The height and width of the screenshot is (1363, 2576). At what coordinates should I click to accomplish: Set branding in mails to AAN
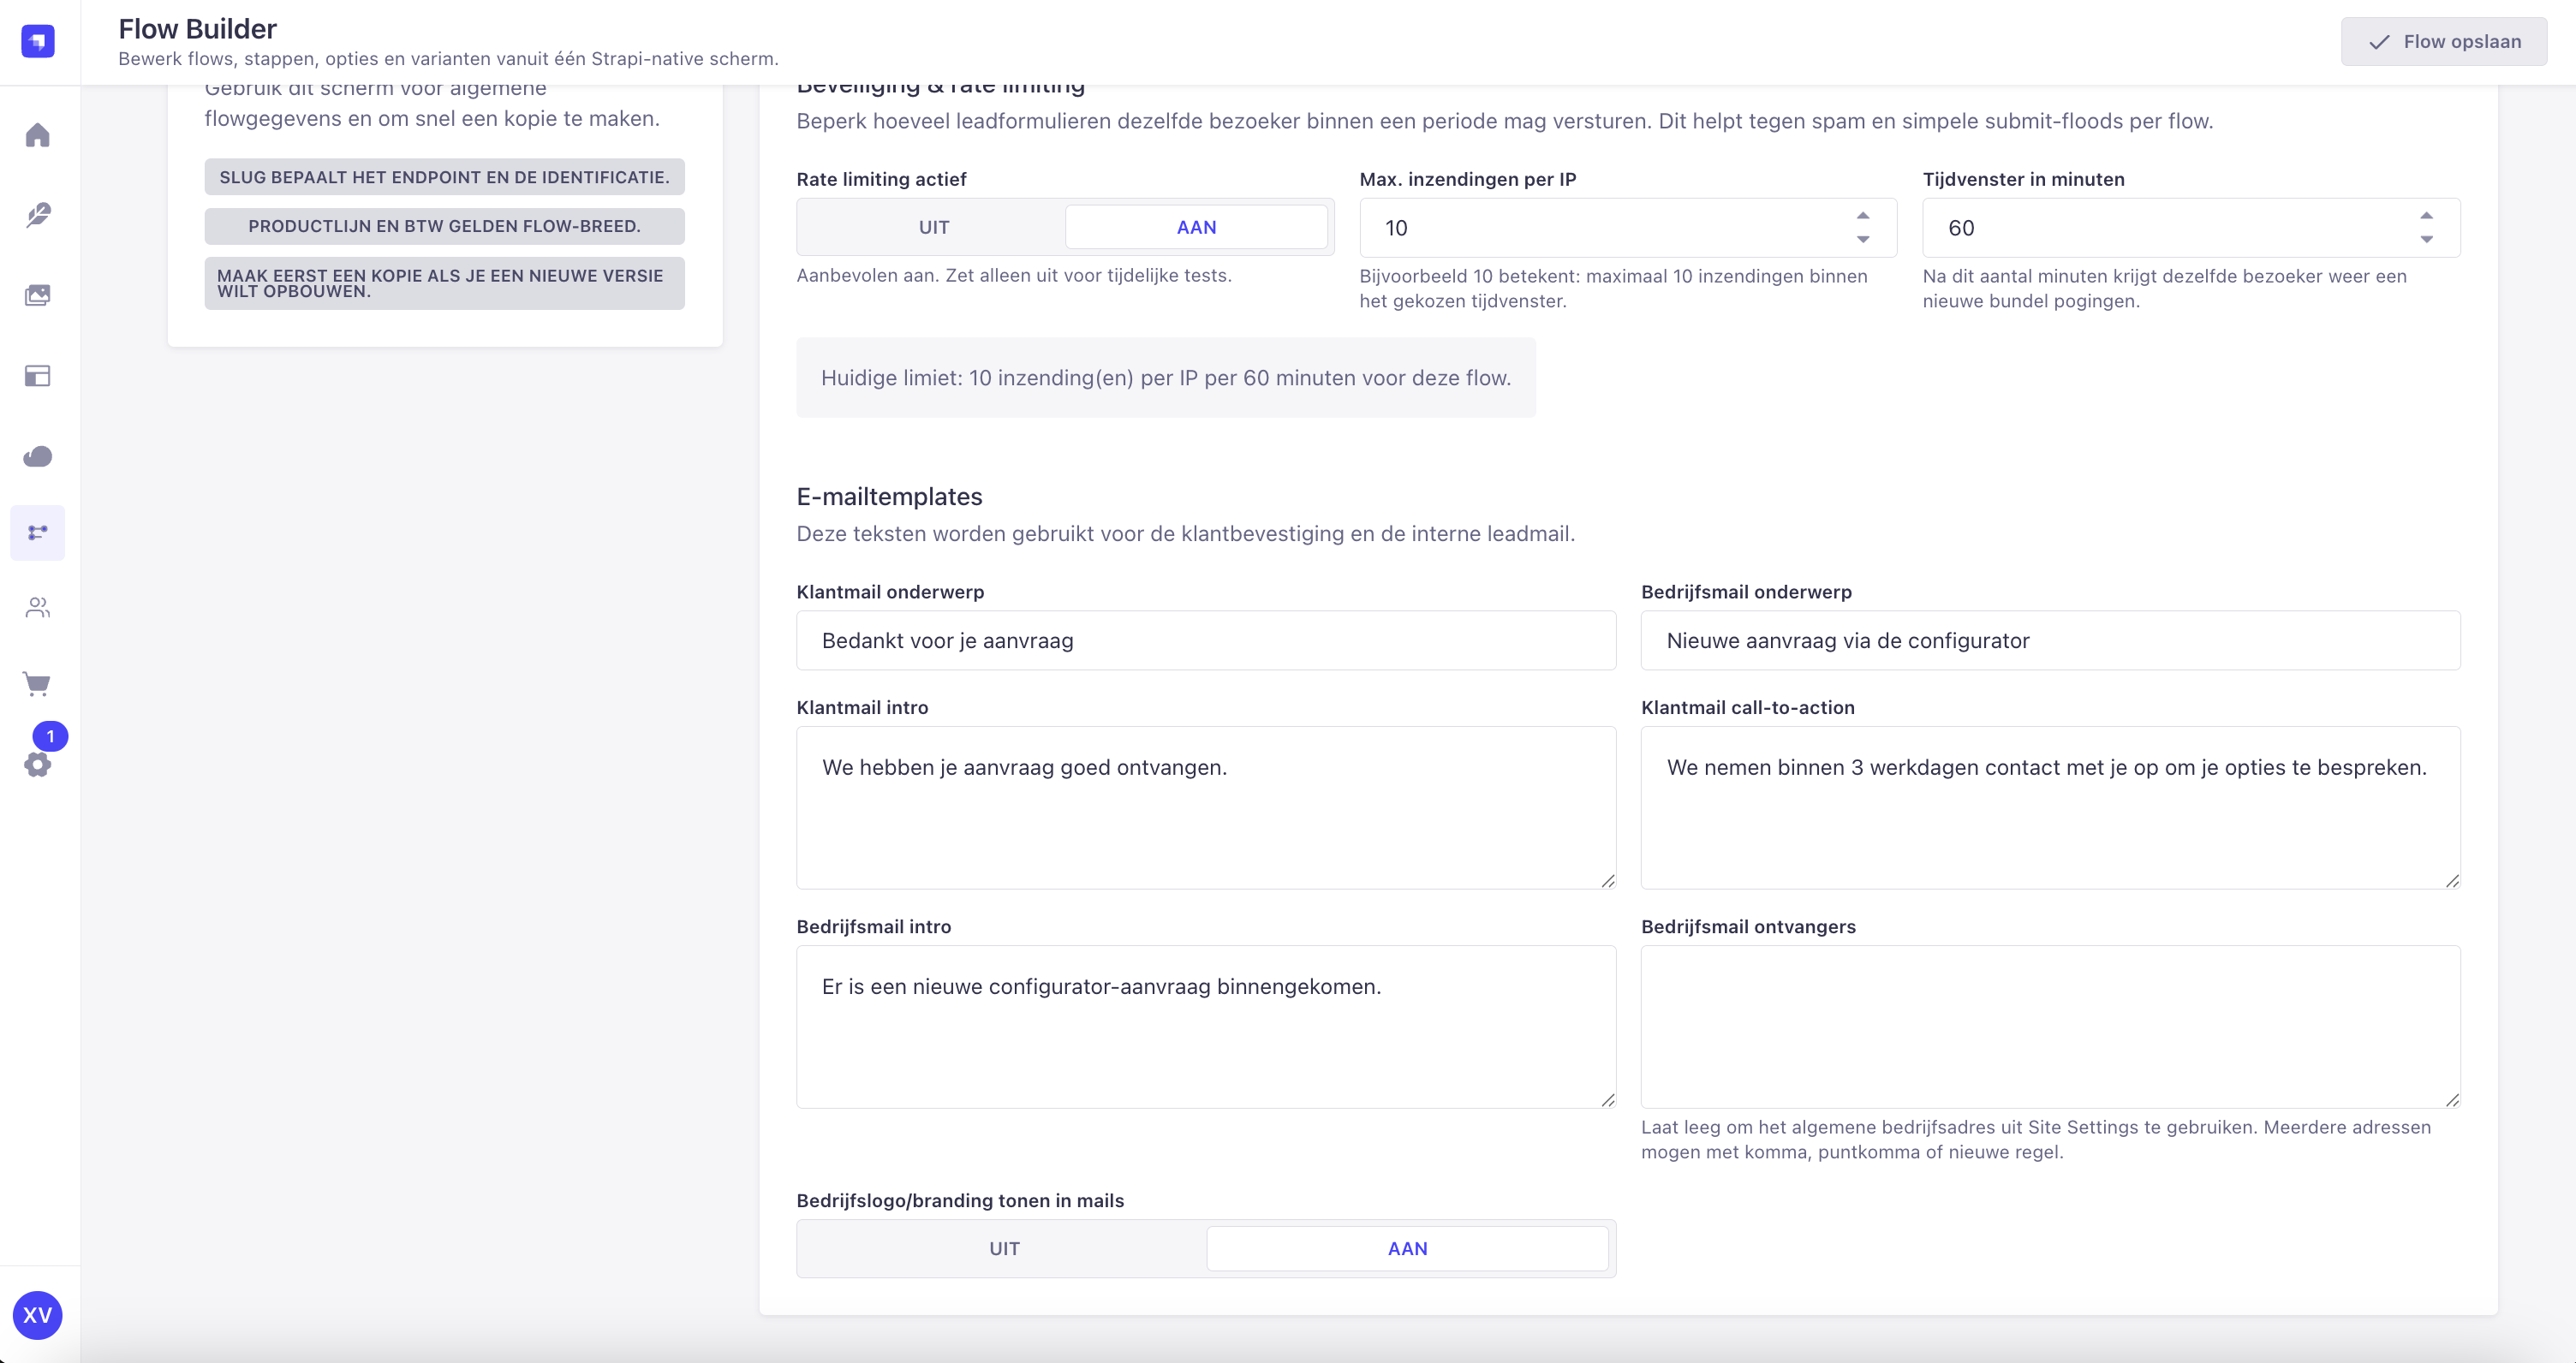pos(1407,1248)
